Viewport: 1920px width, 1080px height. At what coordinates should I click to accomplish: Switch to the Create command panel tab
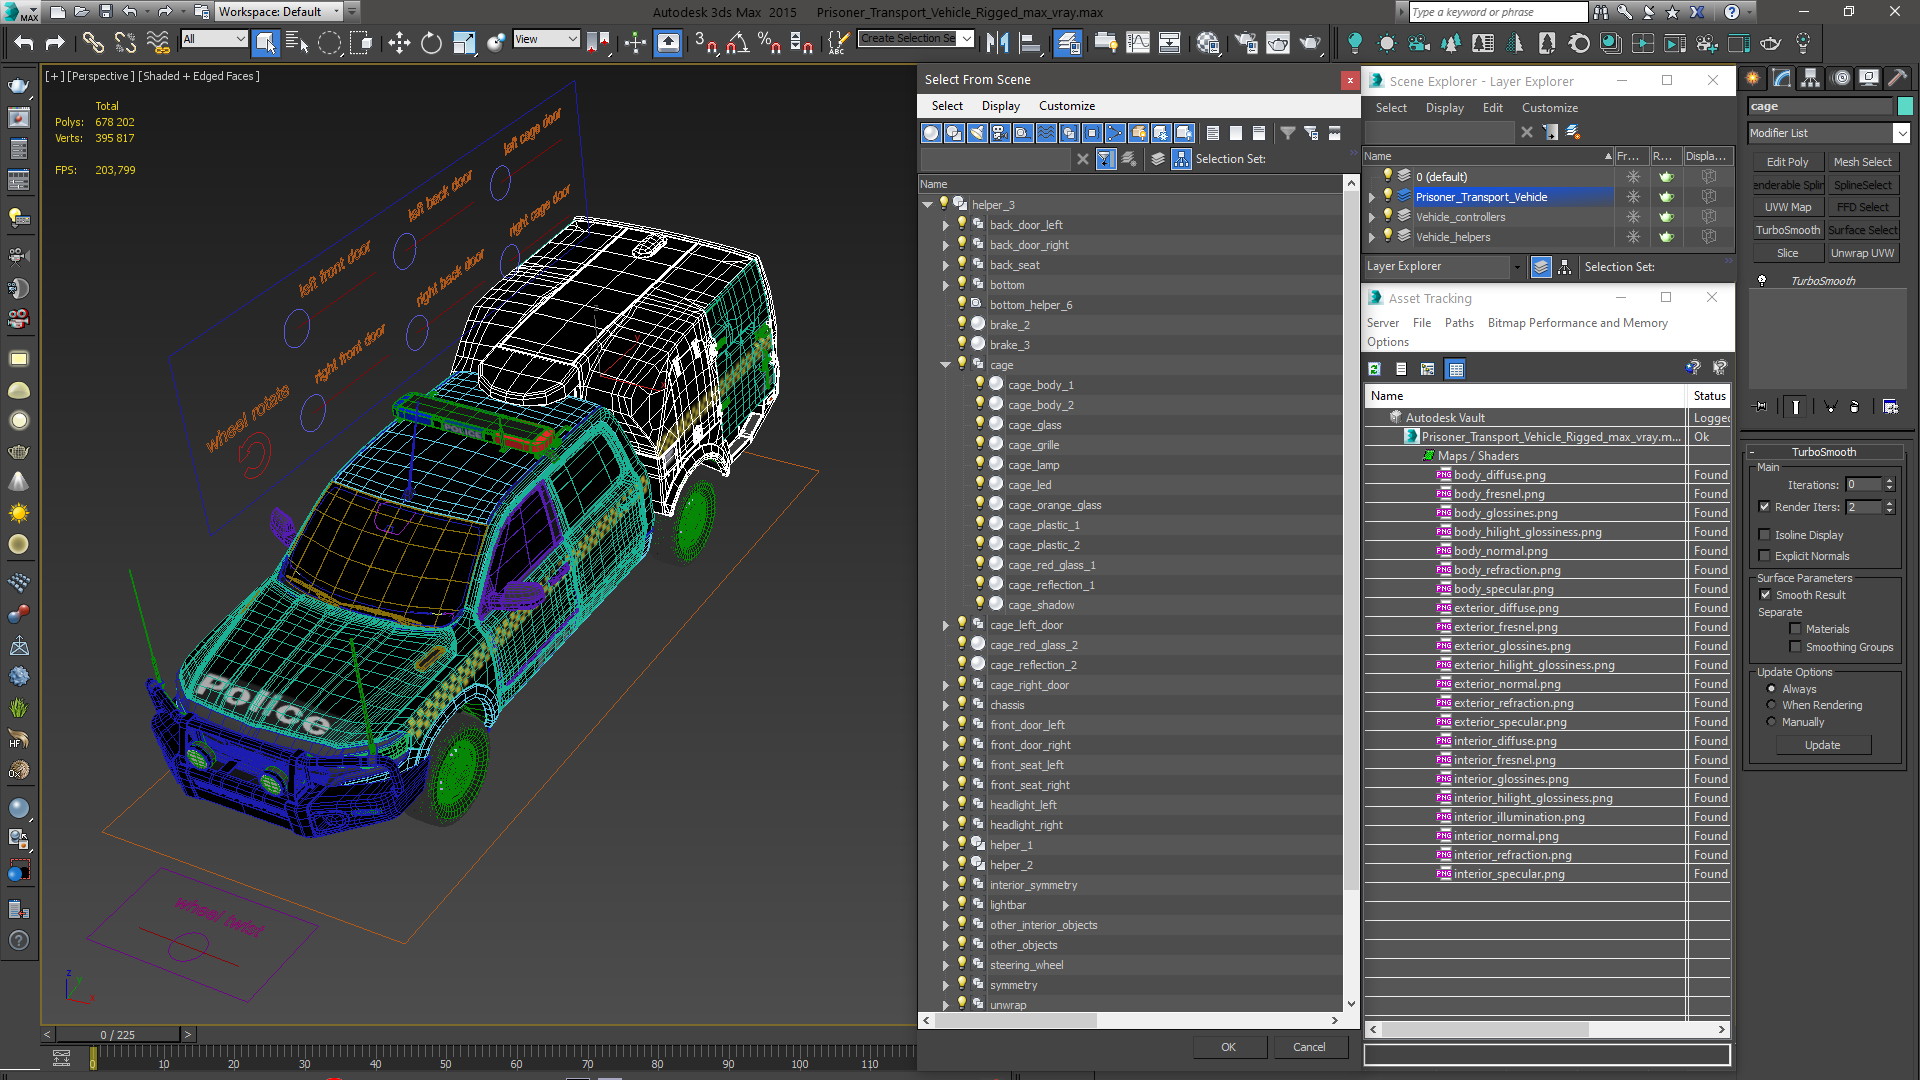pos(1753,78)
